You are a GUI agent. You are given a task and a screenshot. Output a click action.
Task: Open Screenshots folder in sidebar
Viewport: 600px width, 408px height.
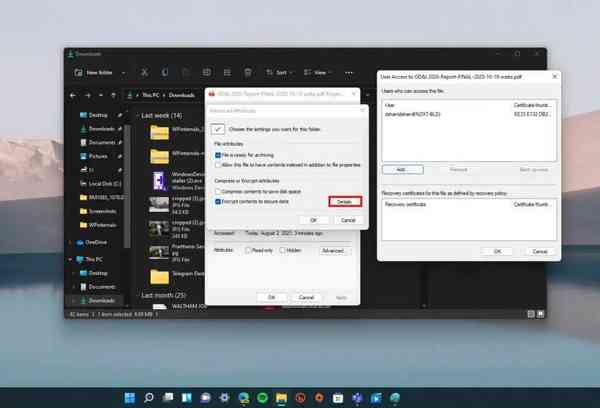[98, 211]
